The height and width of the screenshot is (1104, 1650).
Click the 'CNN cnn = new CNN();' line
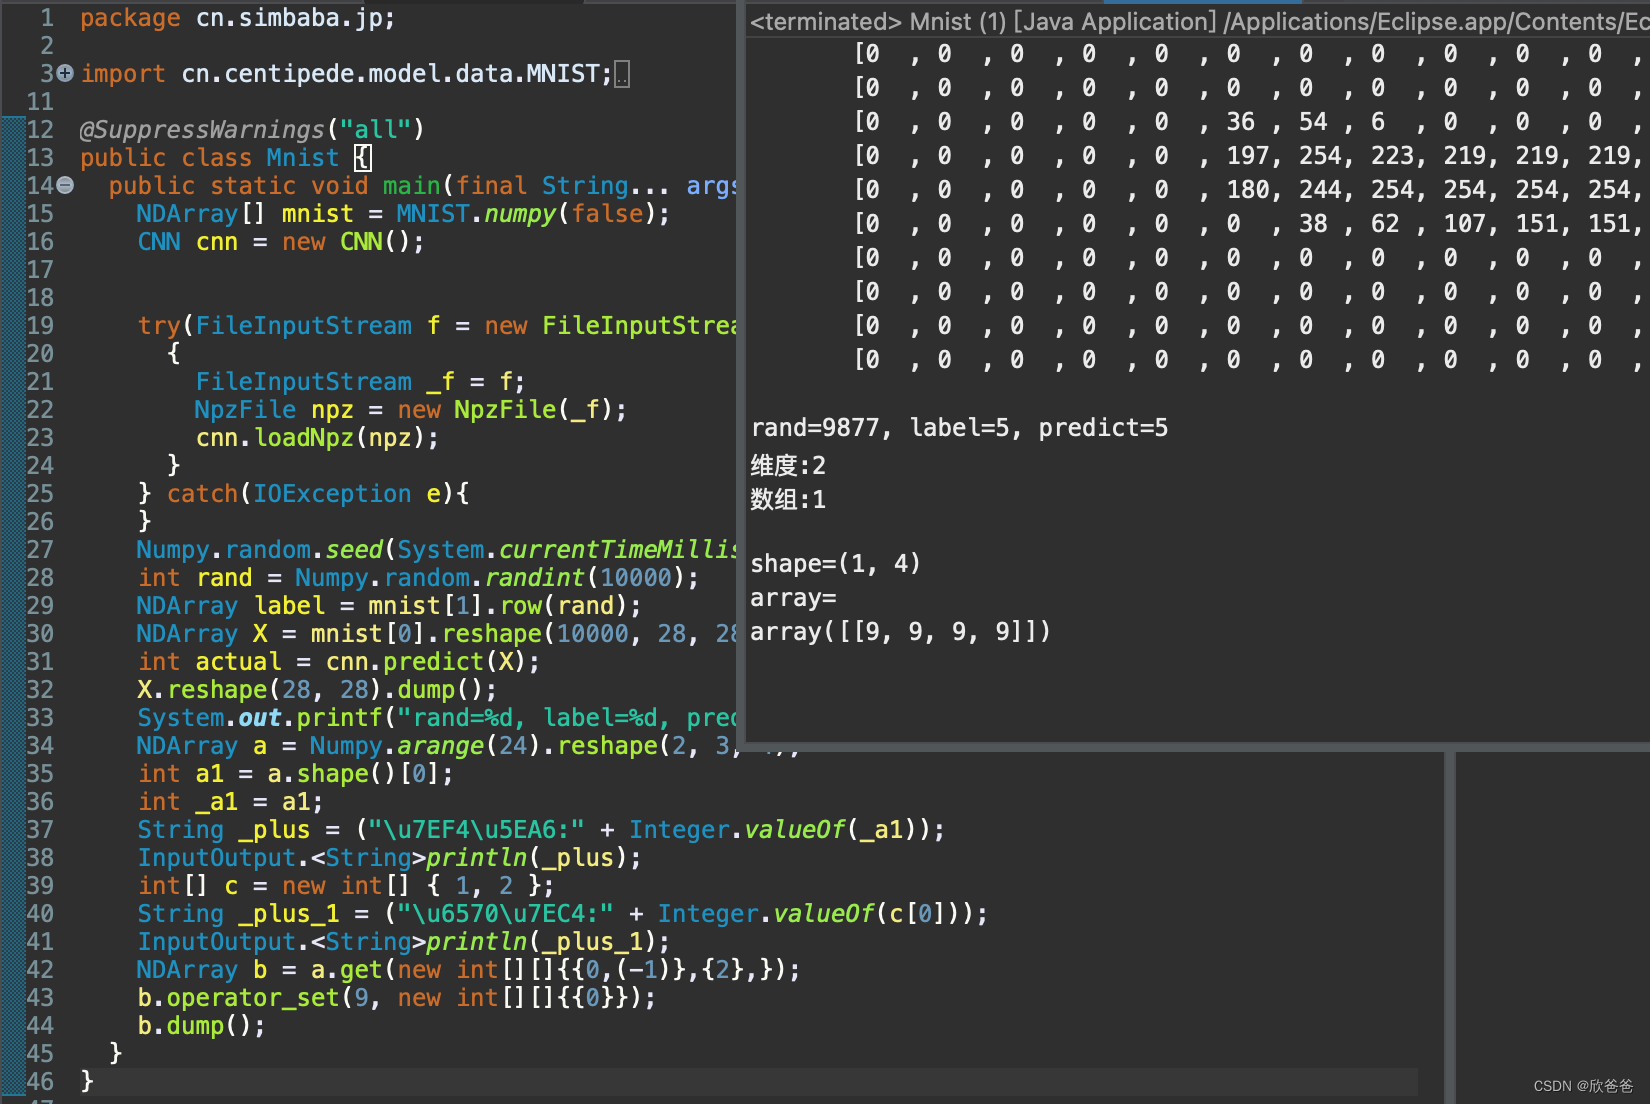pos(281,241)
